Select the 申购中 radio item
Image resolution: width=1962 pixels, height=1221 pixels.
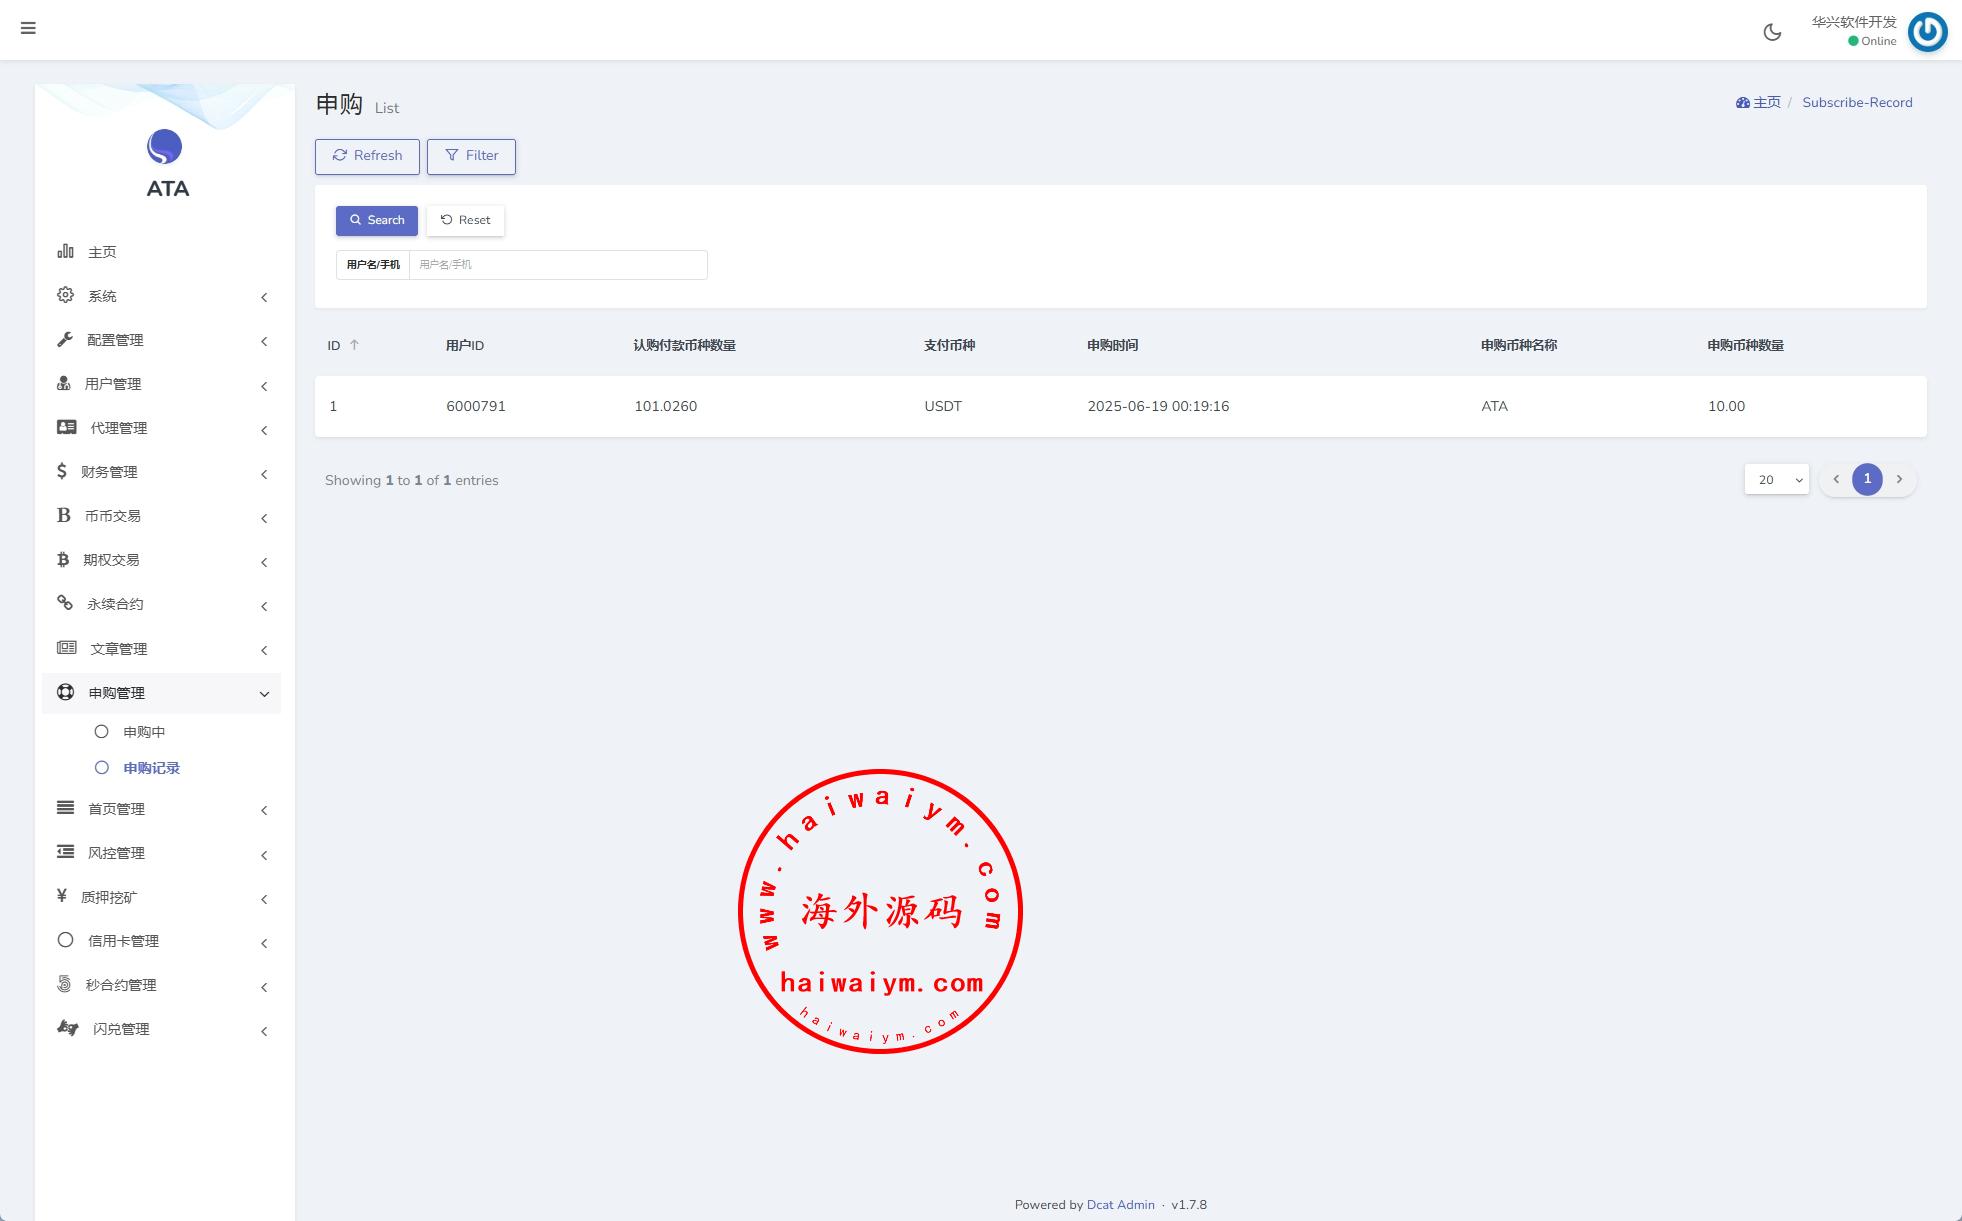click(143, 732)
